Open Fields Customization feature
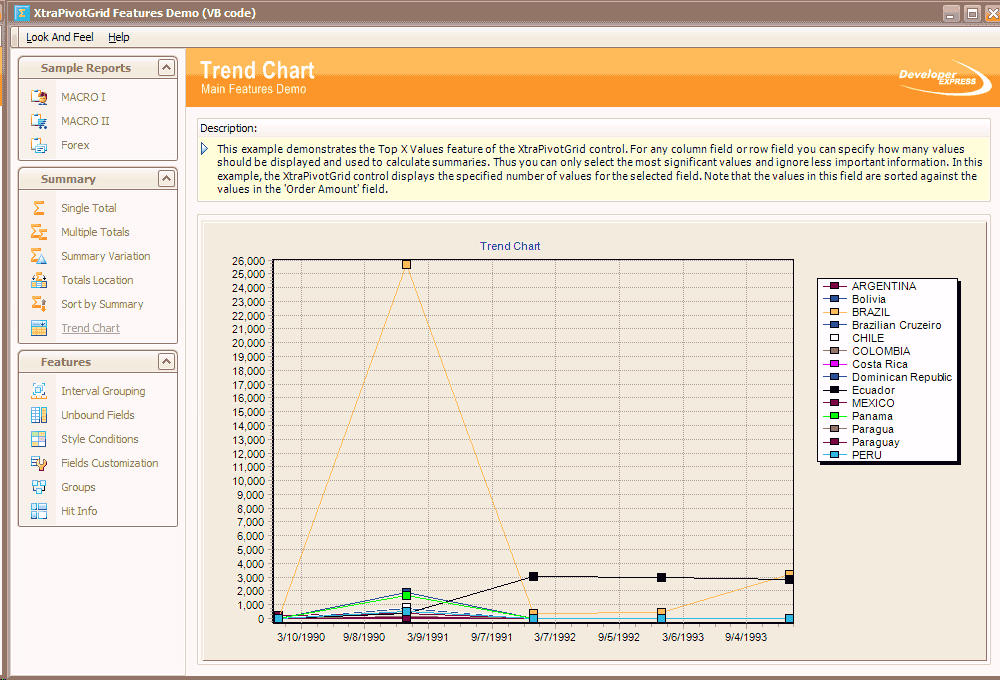 (110, 463)
